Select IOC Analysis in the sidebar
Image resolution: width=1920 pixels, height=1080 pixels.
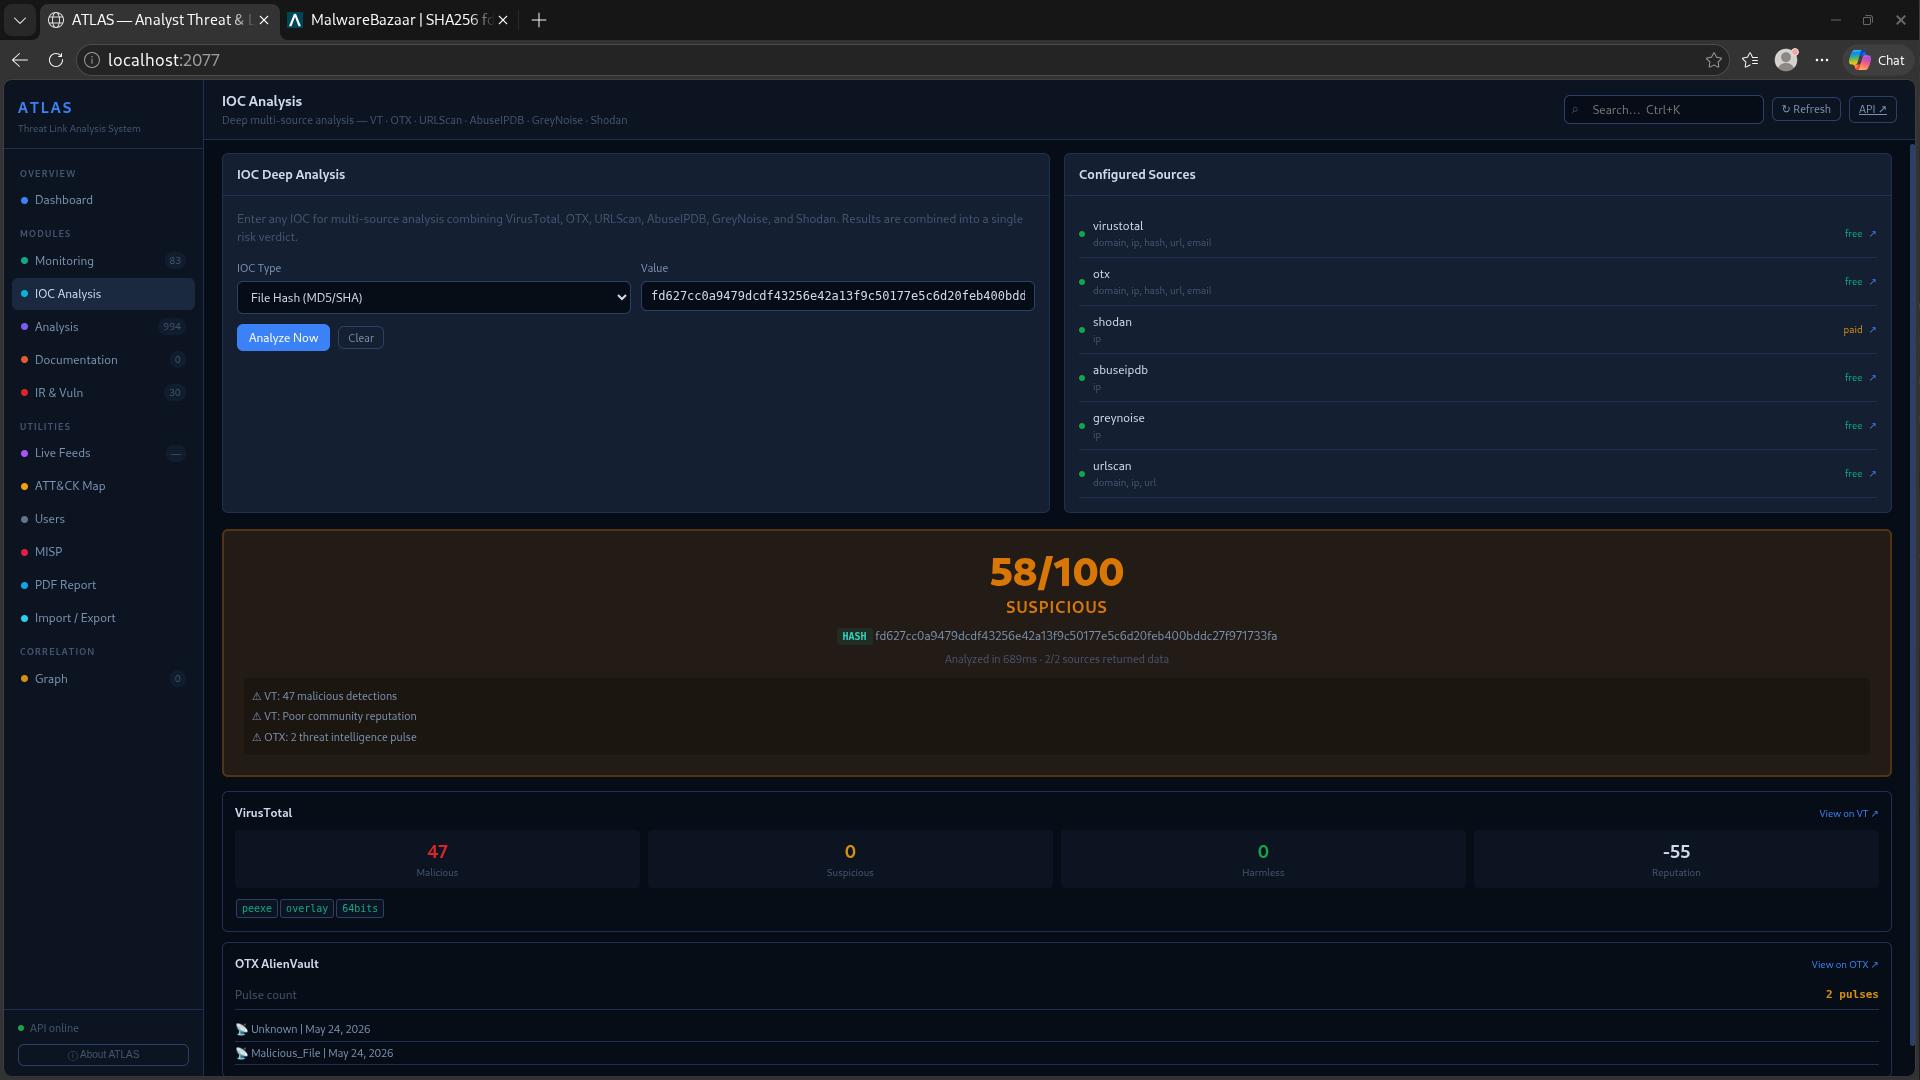pos(103,294)
